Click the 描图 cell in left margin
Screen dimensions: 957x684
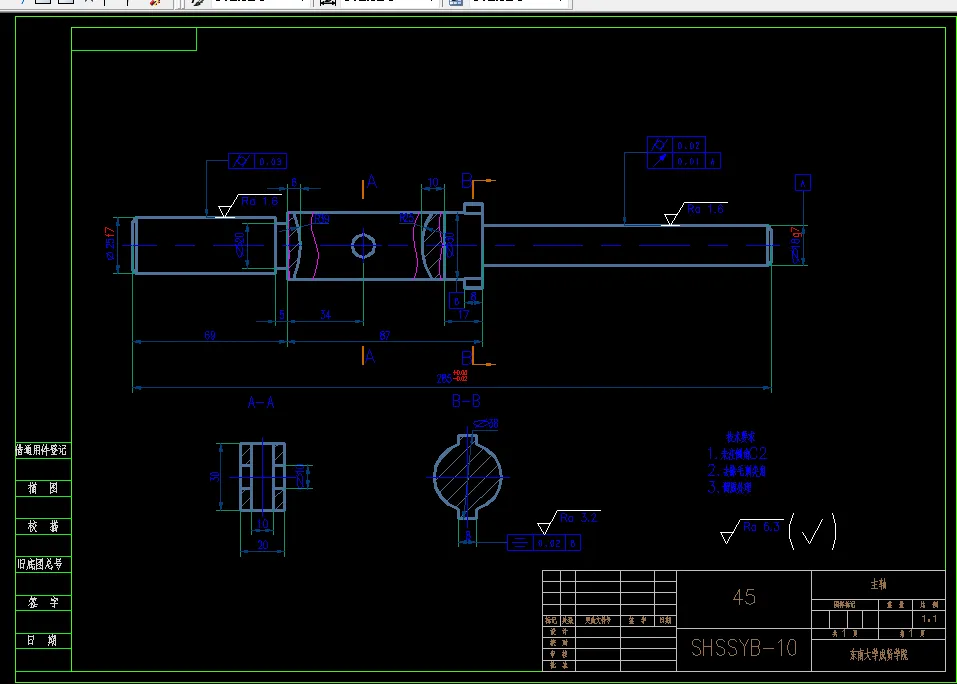(43, 488)
